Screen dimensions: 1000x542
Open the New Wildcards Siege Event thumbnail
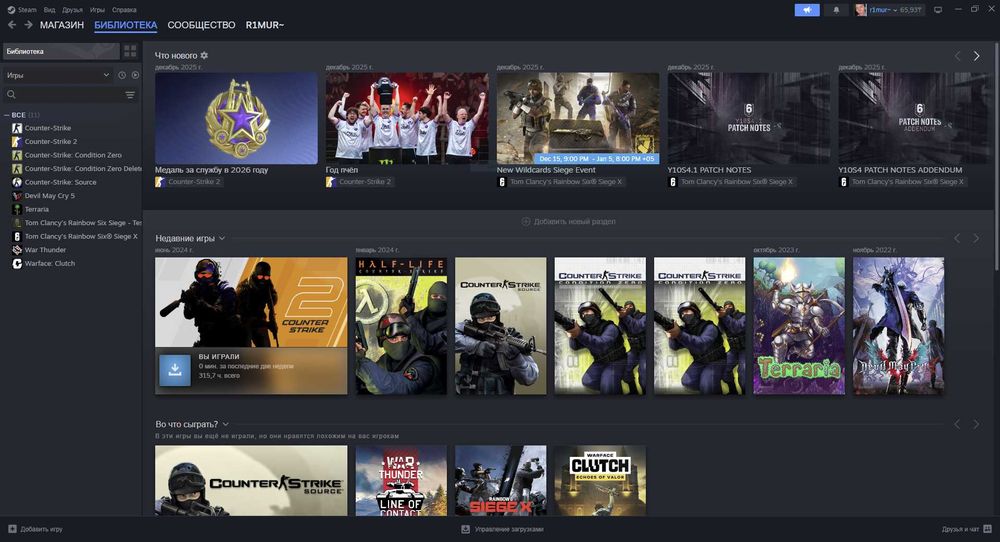coord(578,118)
